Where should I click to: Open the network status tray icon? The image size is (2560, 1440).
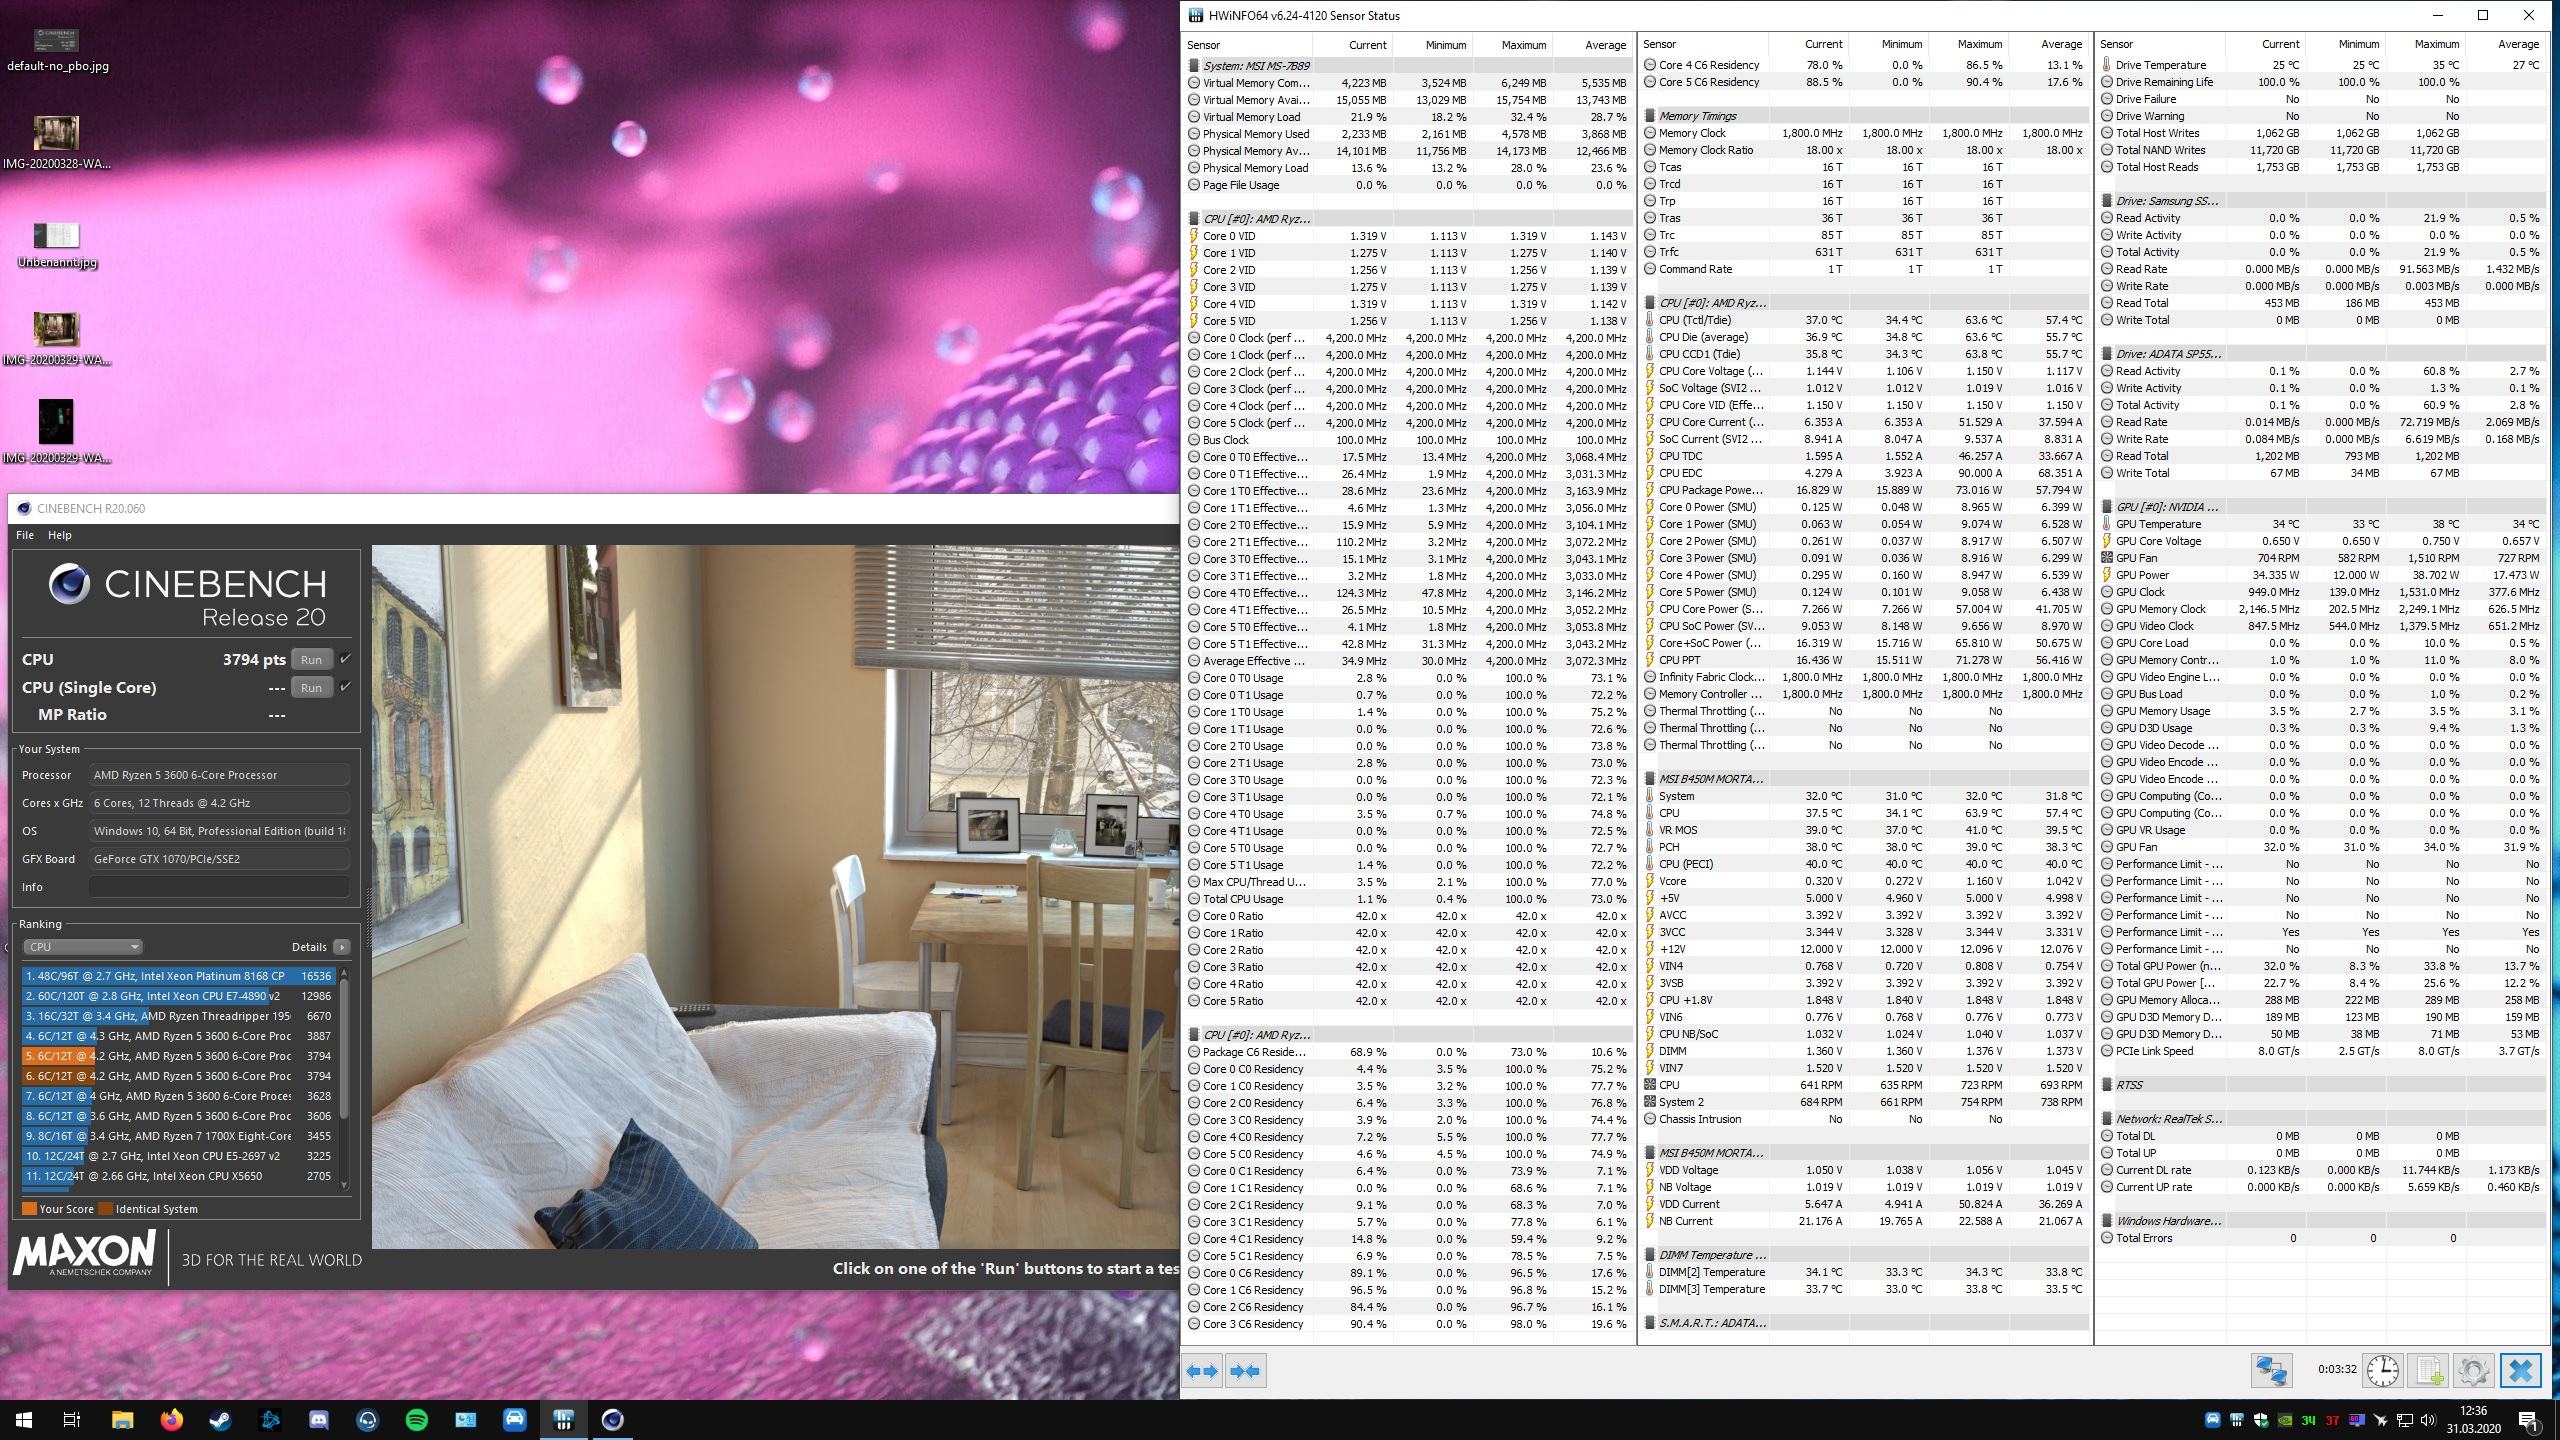click(2404, 1420)
